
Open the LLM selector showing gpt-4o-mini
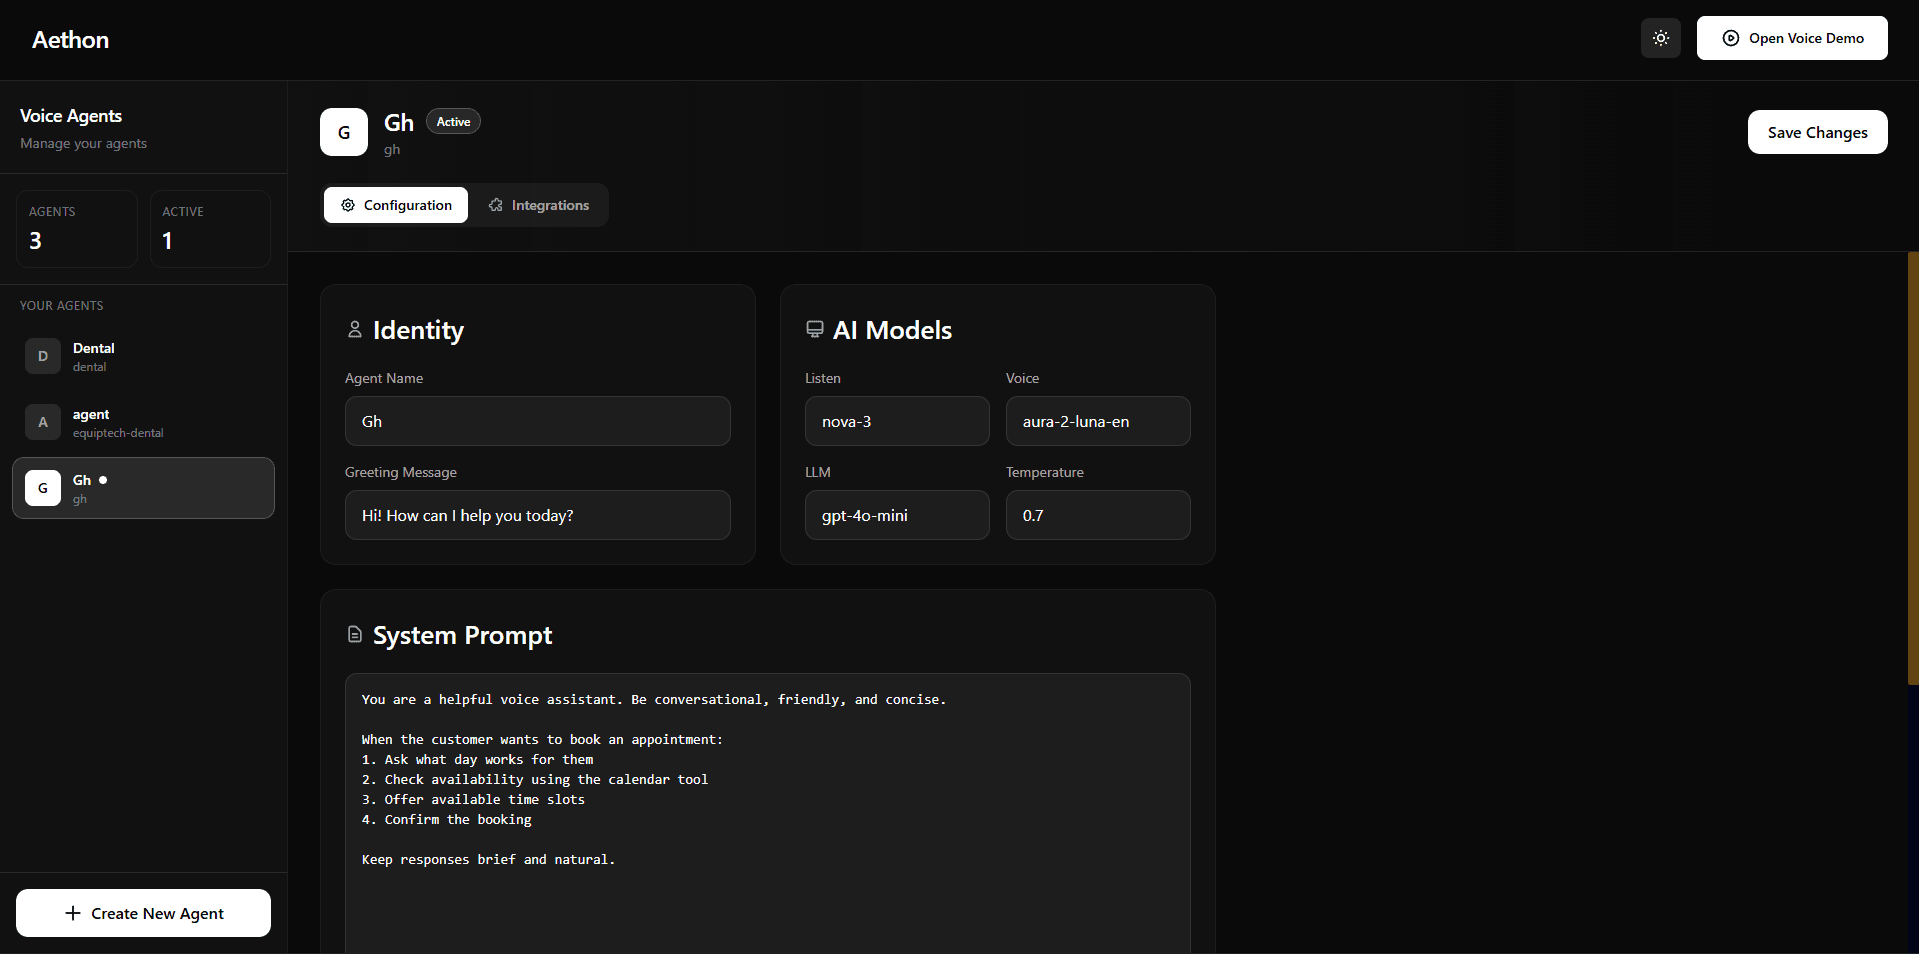896,515
